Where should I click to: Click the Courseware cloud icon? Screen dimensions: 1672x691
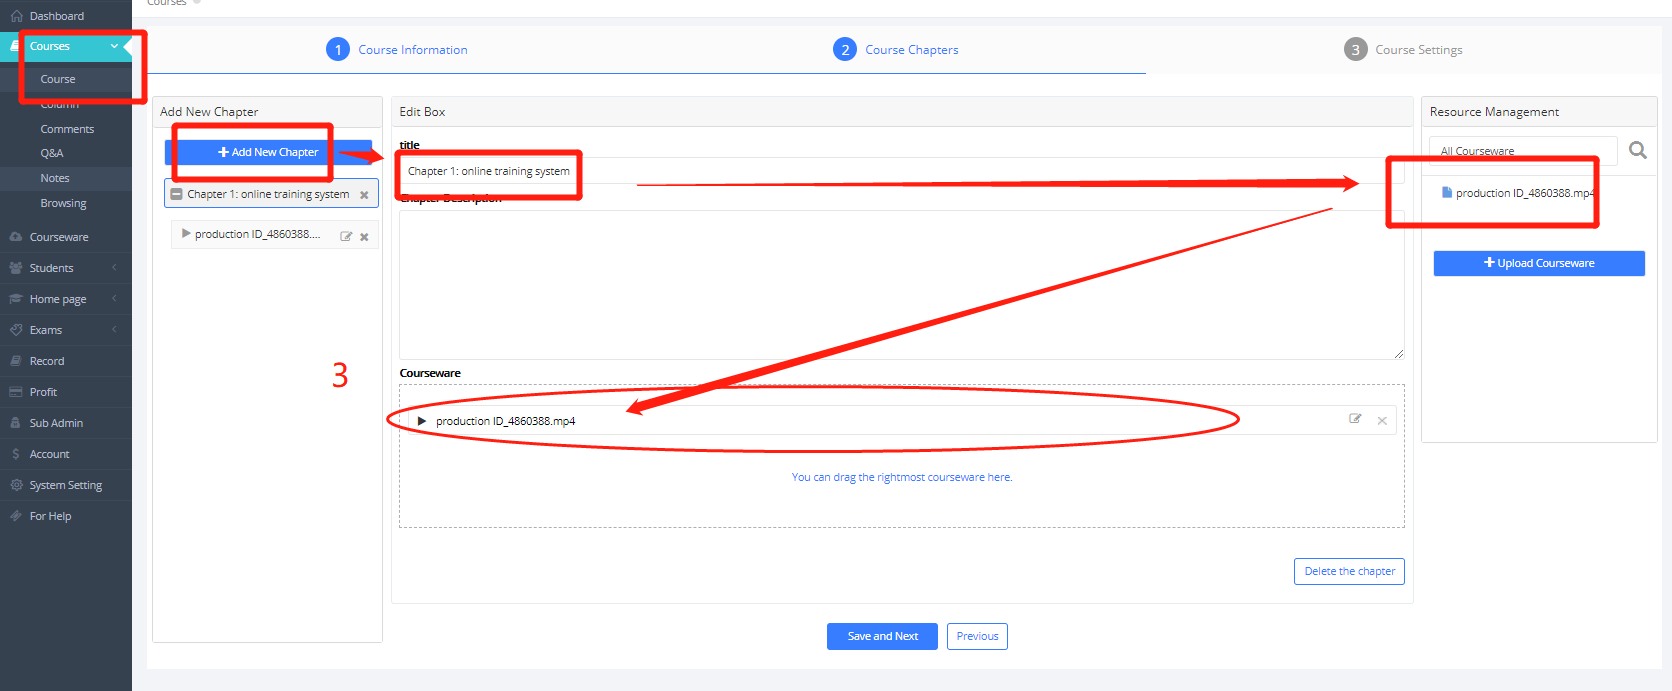pos(16,237)
